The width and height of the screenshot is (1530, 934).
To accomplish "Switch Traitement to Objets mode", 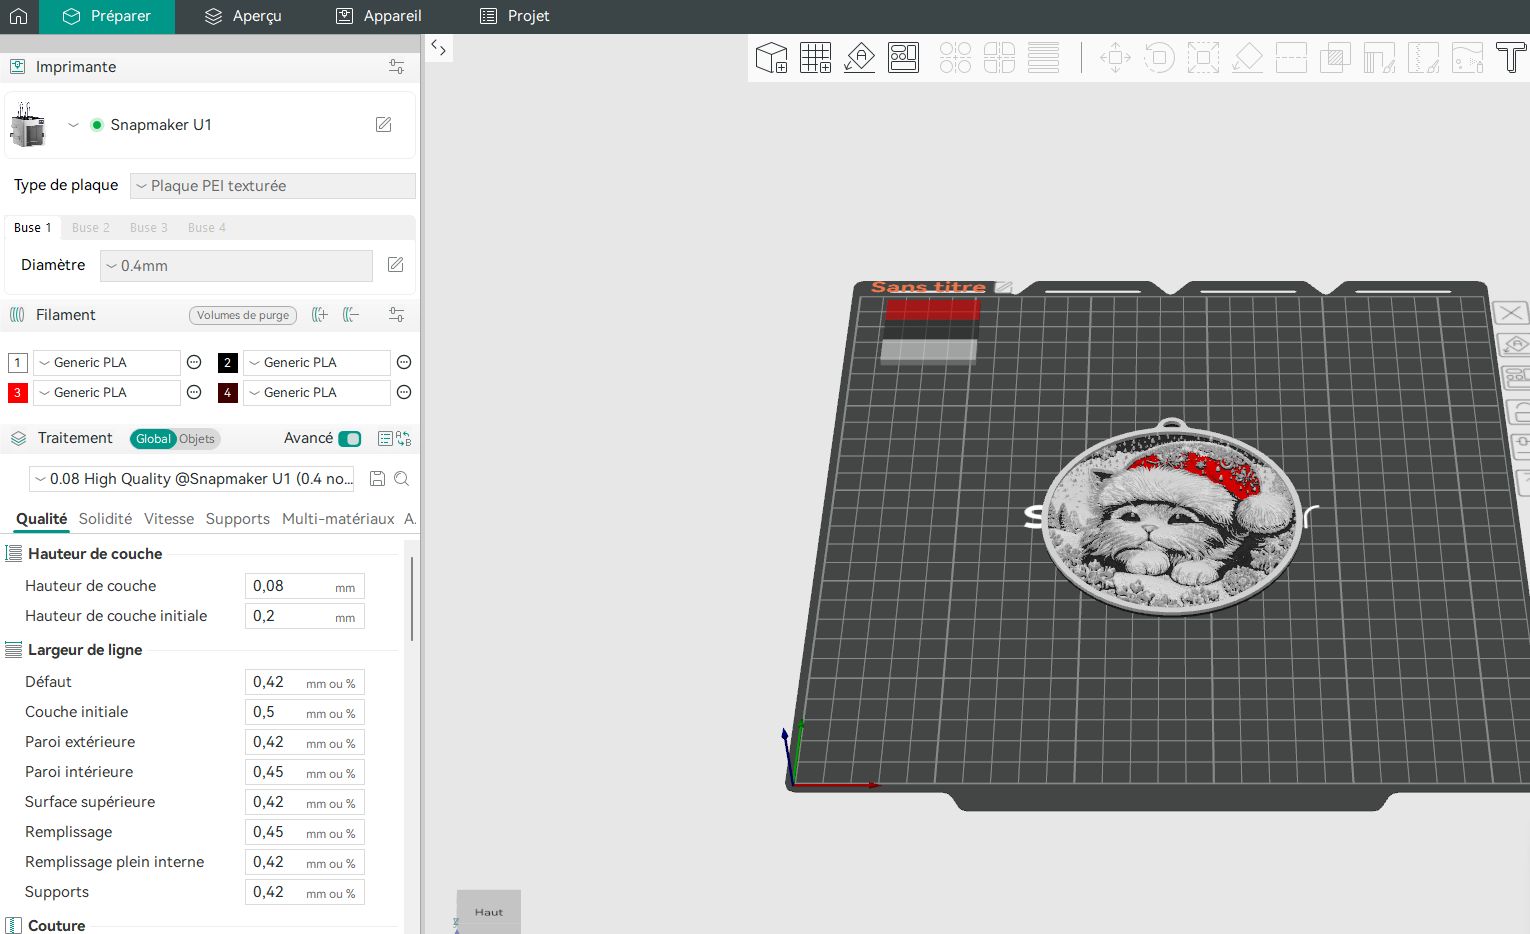I will (197, 439).
